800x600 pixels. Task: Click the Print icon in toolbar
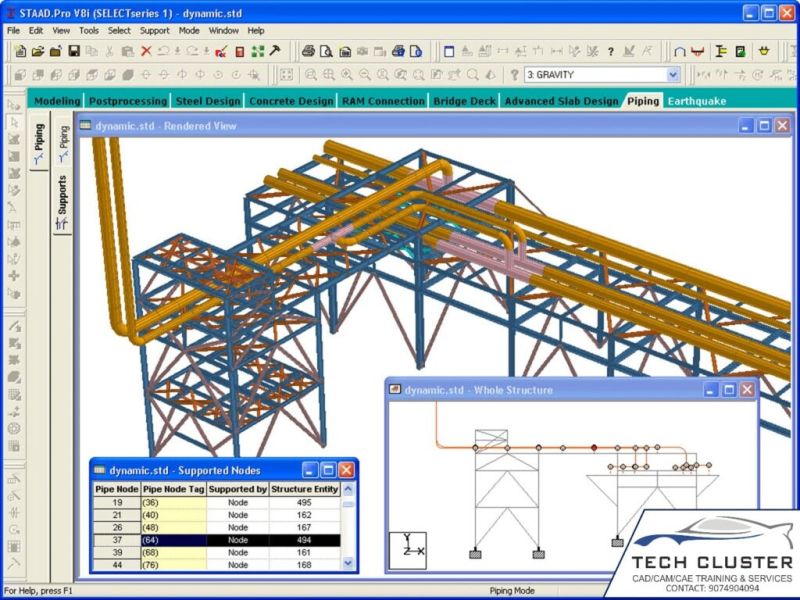tap(309, 51)
